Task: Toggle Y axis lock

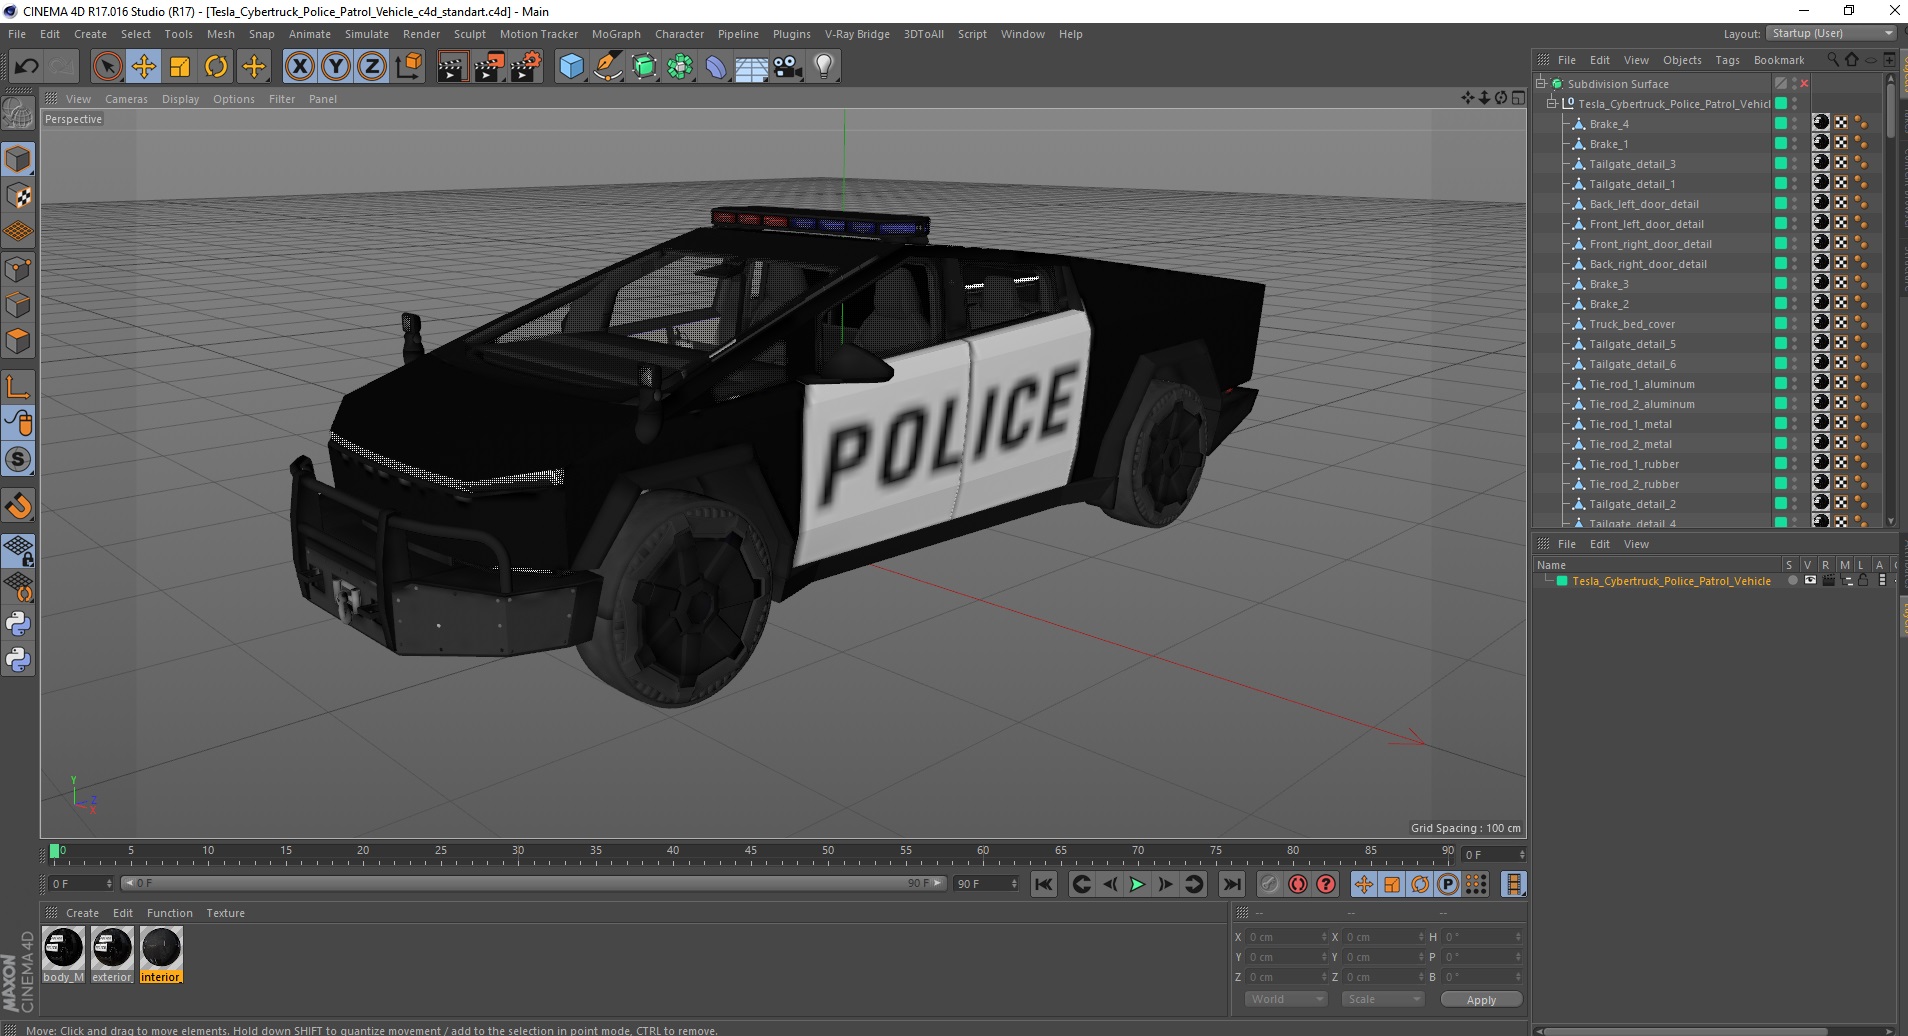Action: pyautogui.click(x=336, y=67)
